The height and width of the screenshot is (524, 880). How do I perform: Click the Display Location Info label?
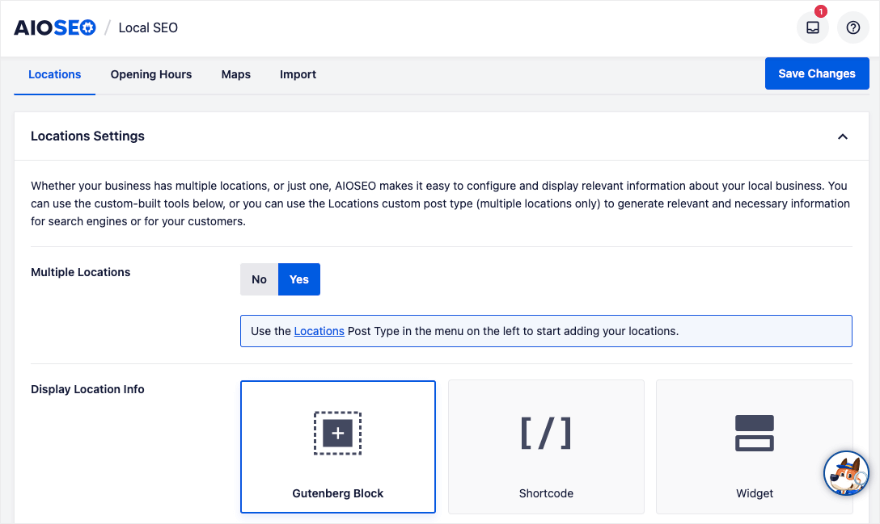88,389
